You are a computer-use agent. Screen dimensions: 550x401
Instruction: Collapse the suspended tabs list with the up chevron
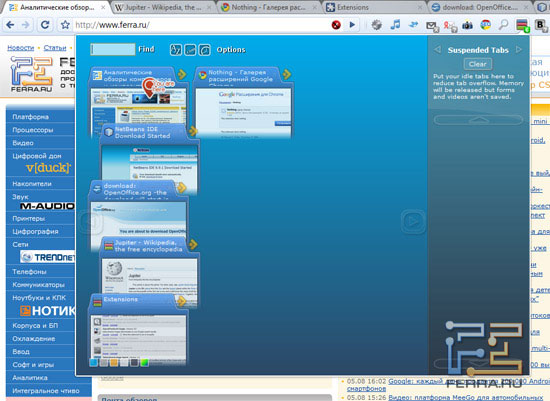pos(479,120)
